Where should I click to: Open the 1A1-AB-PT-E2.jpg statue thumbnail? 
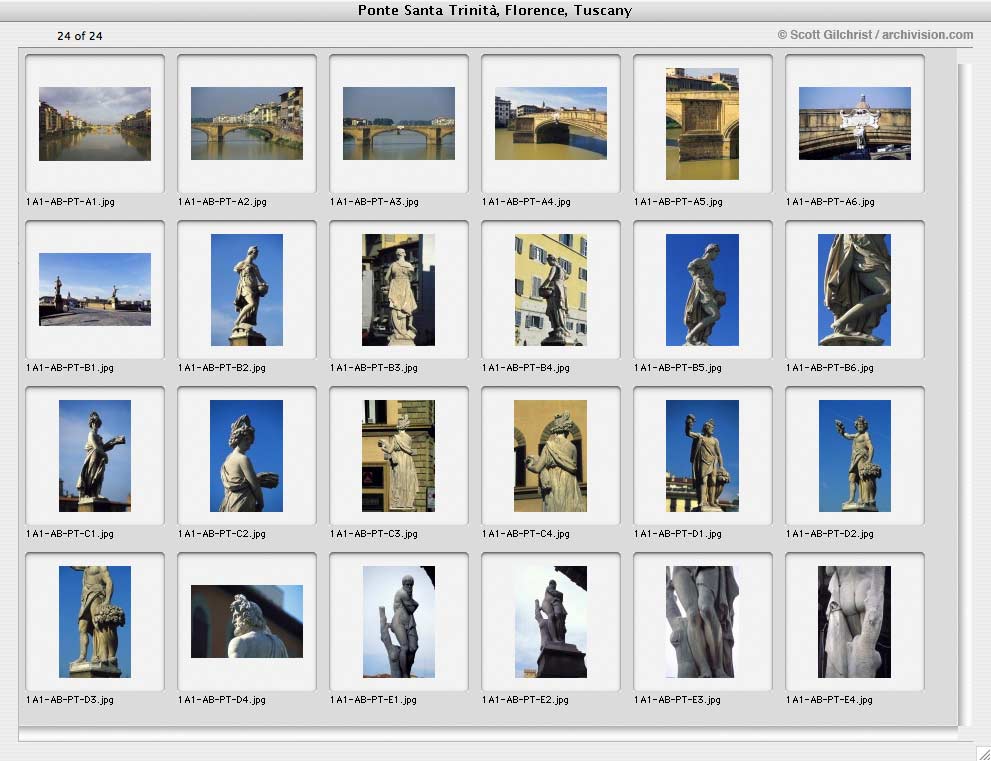coord(550,622)
